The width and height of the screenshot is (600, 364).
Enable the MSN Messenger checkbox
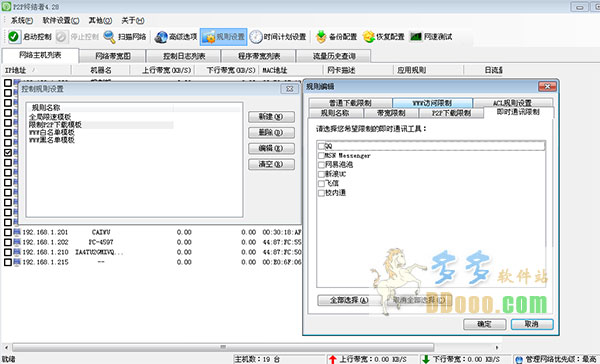[321, 155]
